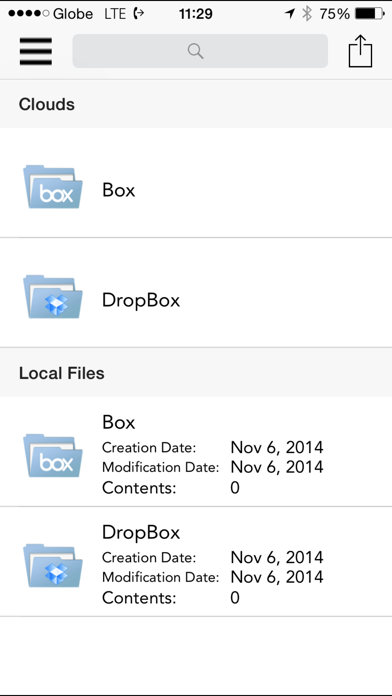This screenshot has width=392, height=696.
Task: Tap Contents value 0 in local Box row
Action: tap(235, 488)
